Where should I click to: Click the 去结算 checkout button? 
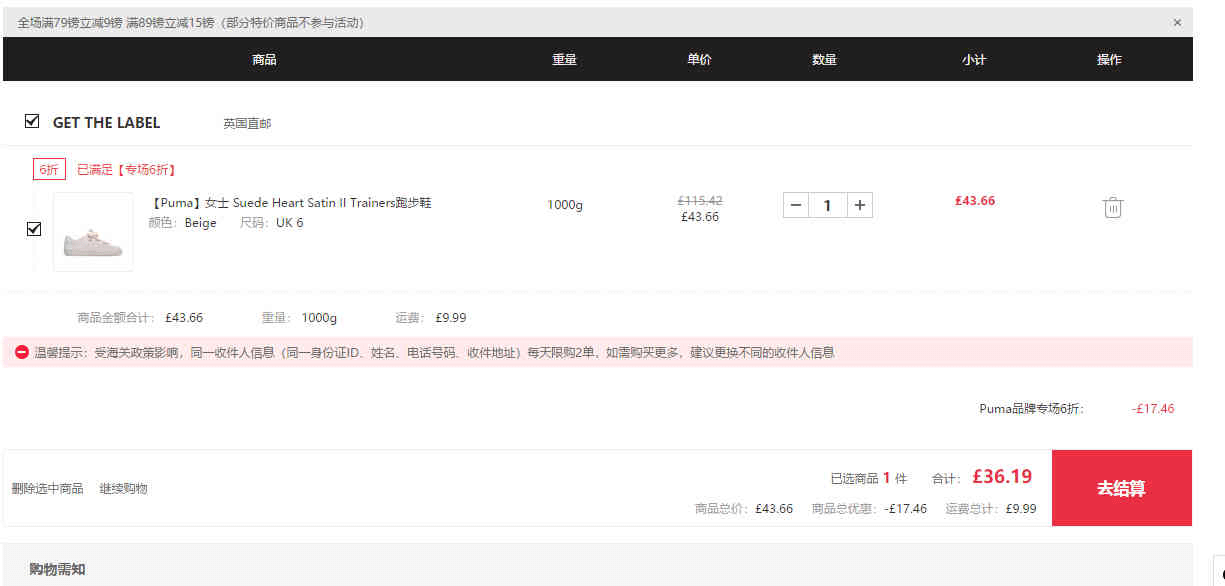1121,488
